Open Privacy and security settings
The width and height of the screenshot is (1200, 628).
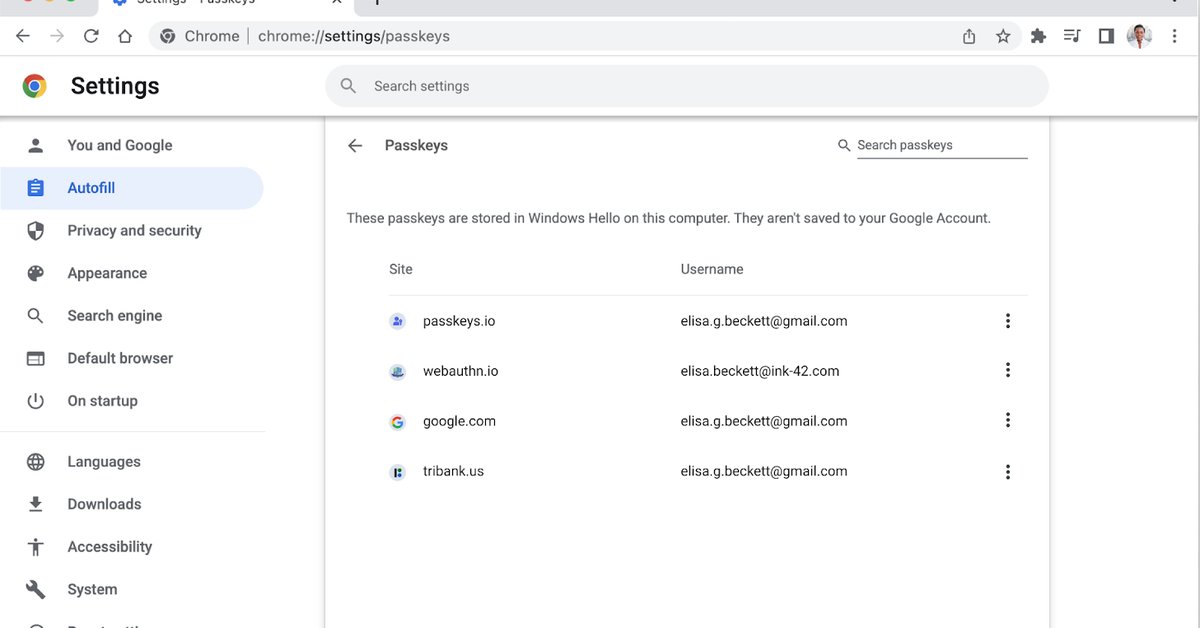pos(132,230)
